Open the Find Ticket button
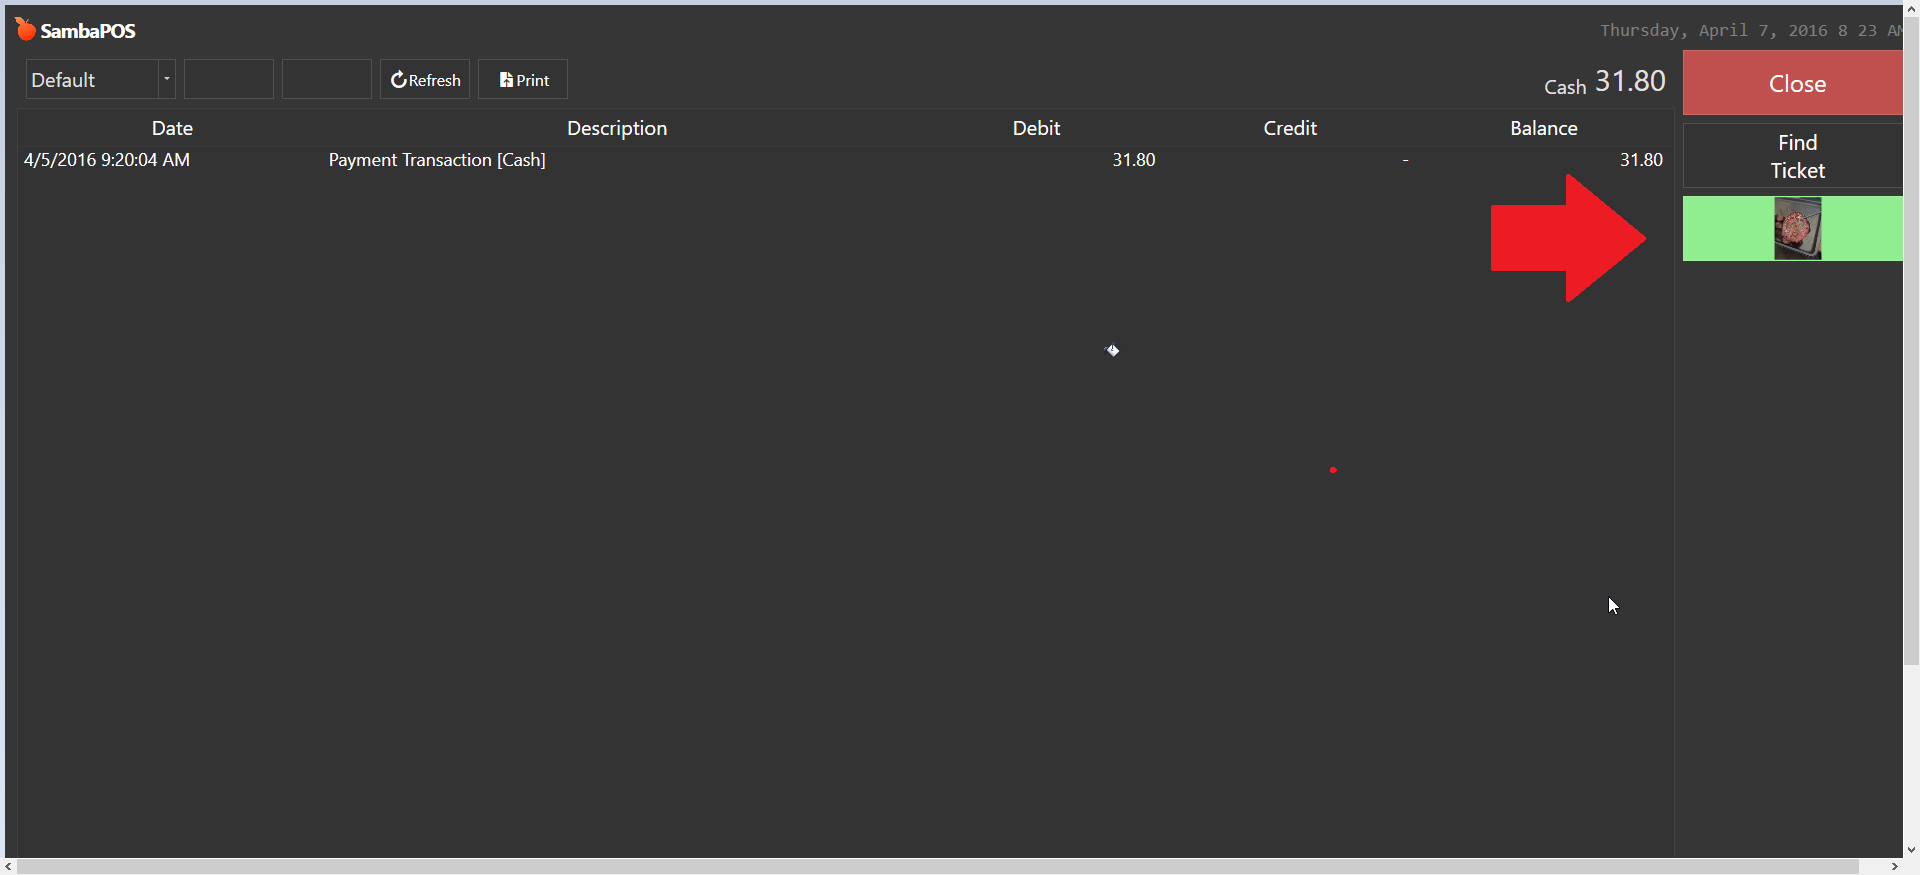1920x875 pixels. click(1796, 156)
